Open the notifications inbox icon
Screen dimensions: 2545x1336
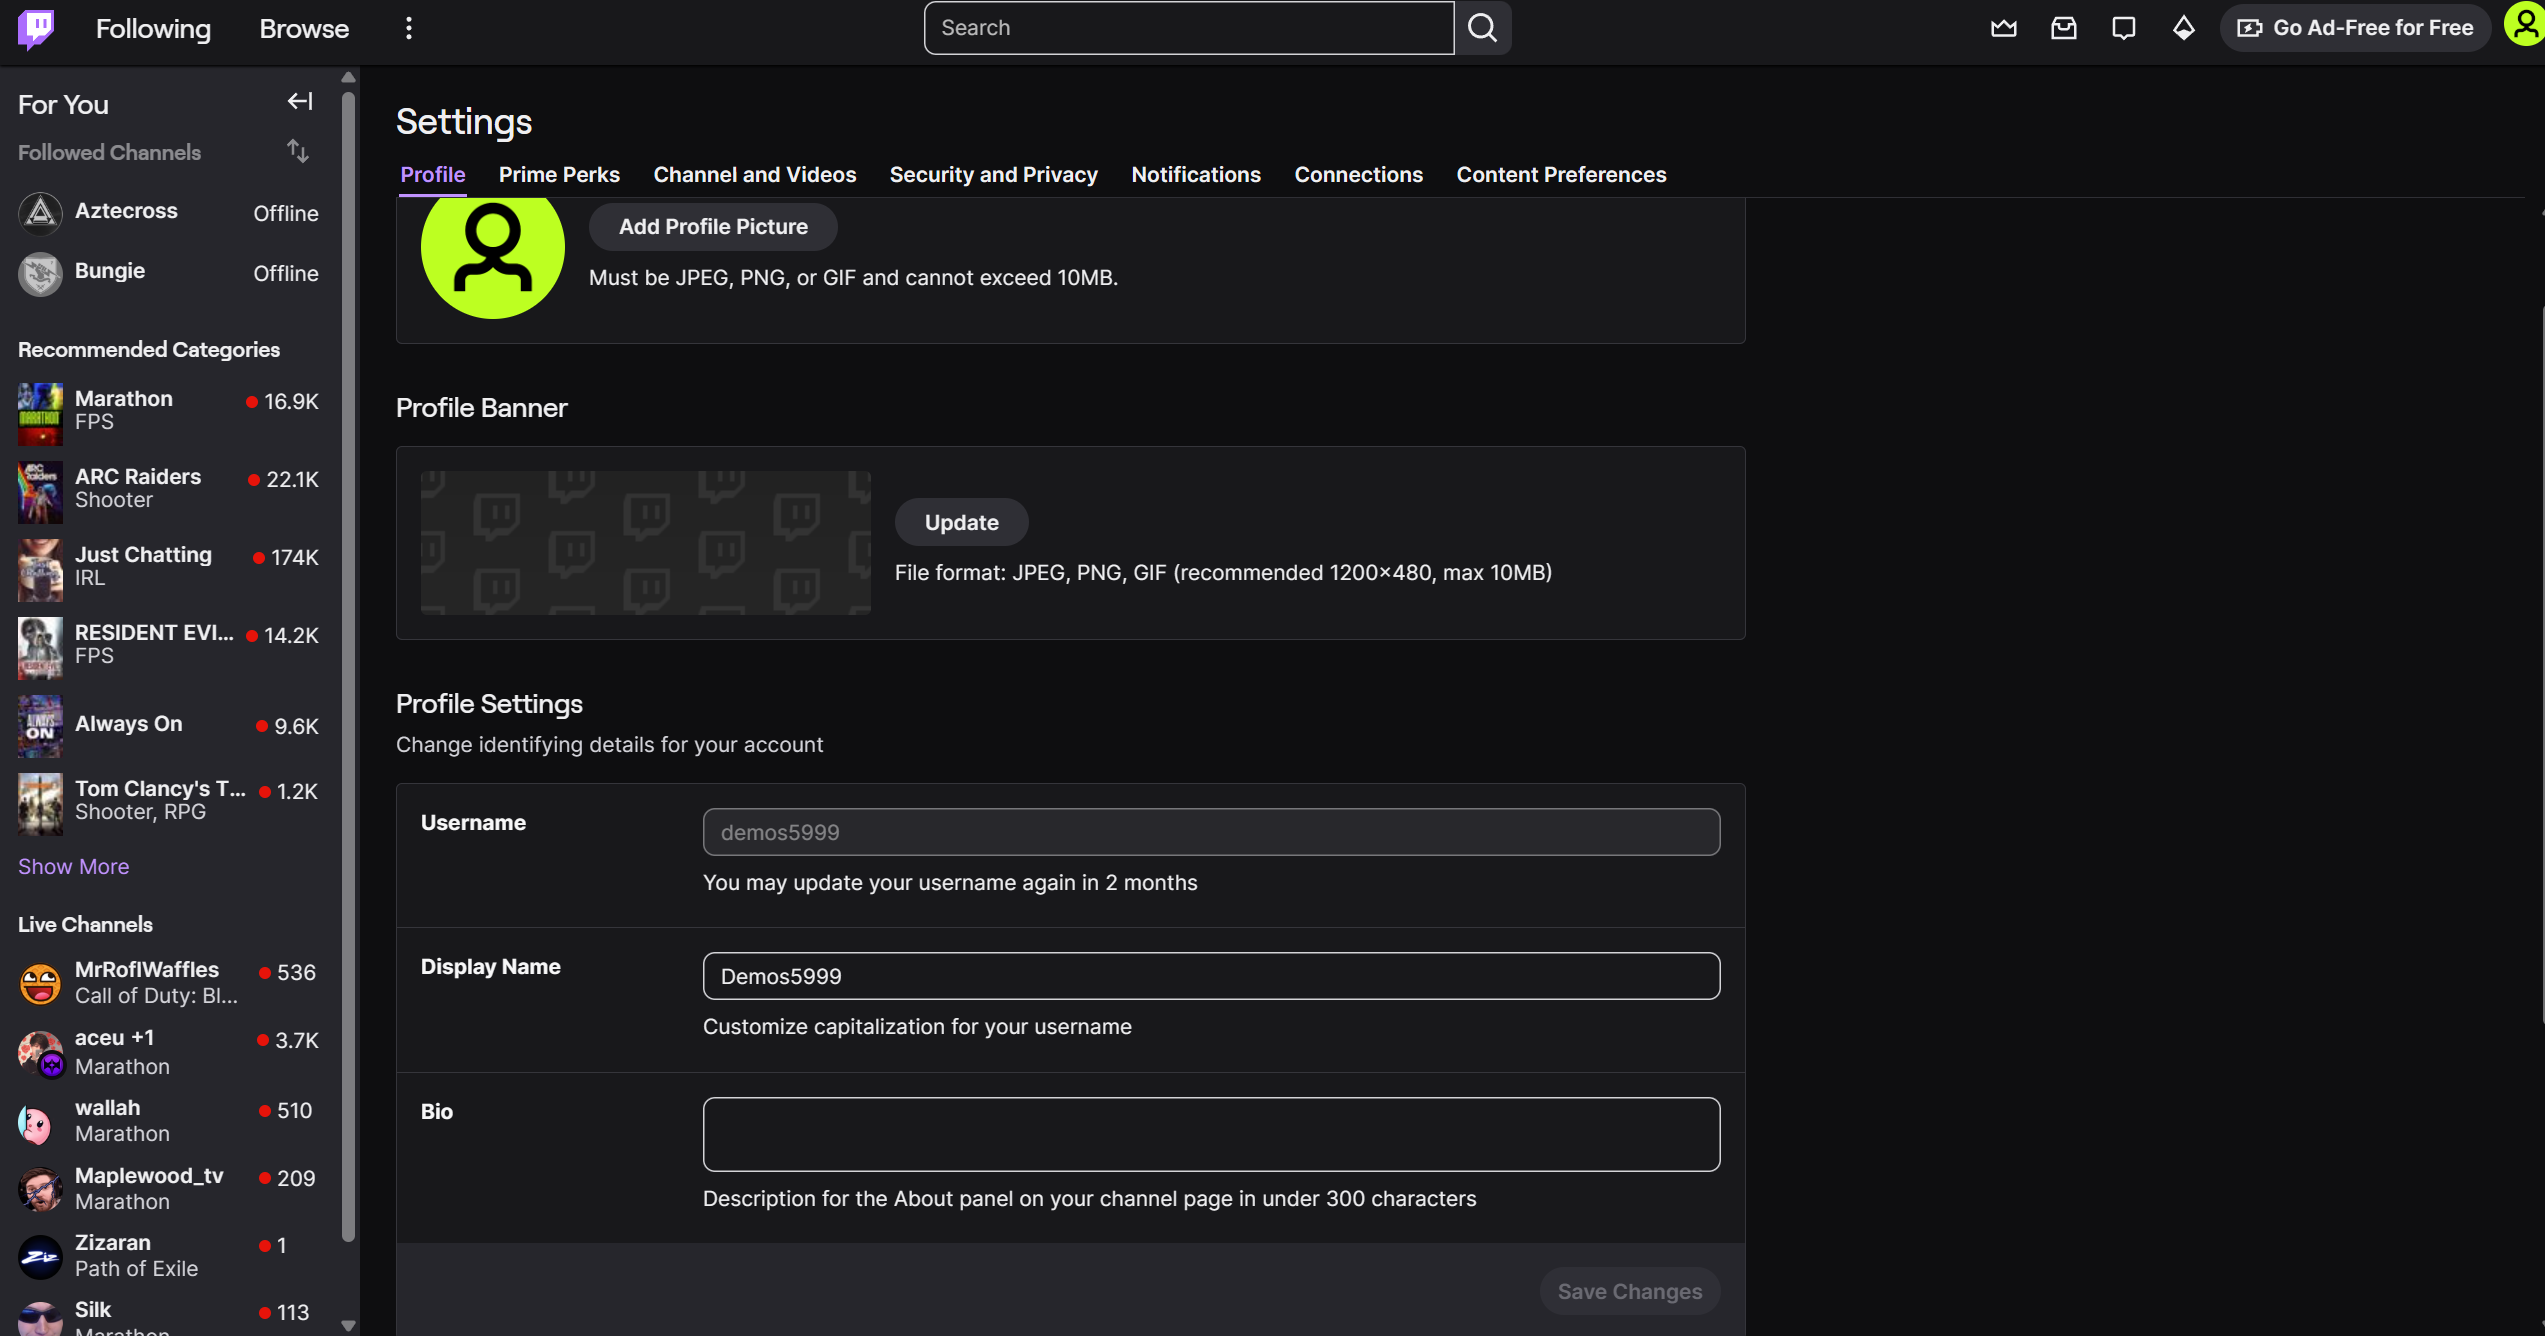coord(2063,28)
